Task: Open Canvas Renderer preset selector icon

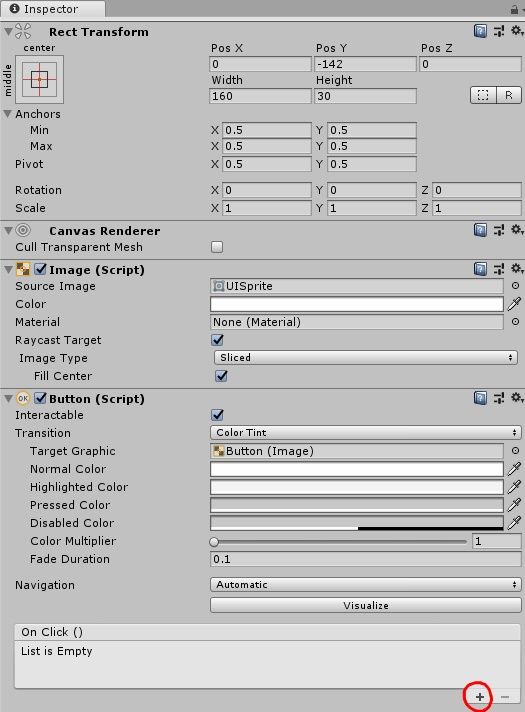Action: pos(499,230)
